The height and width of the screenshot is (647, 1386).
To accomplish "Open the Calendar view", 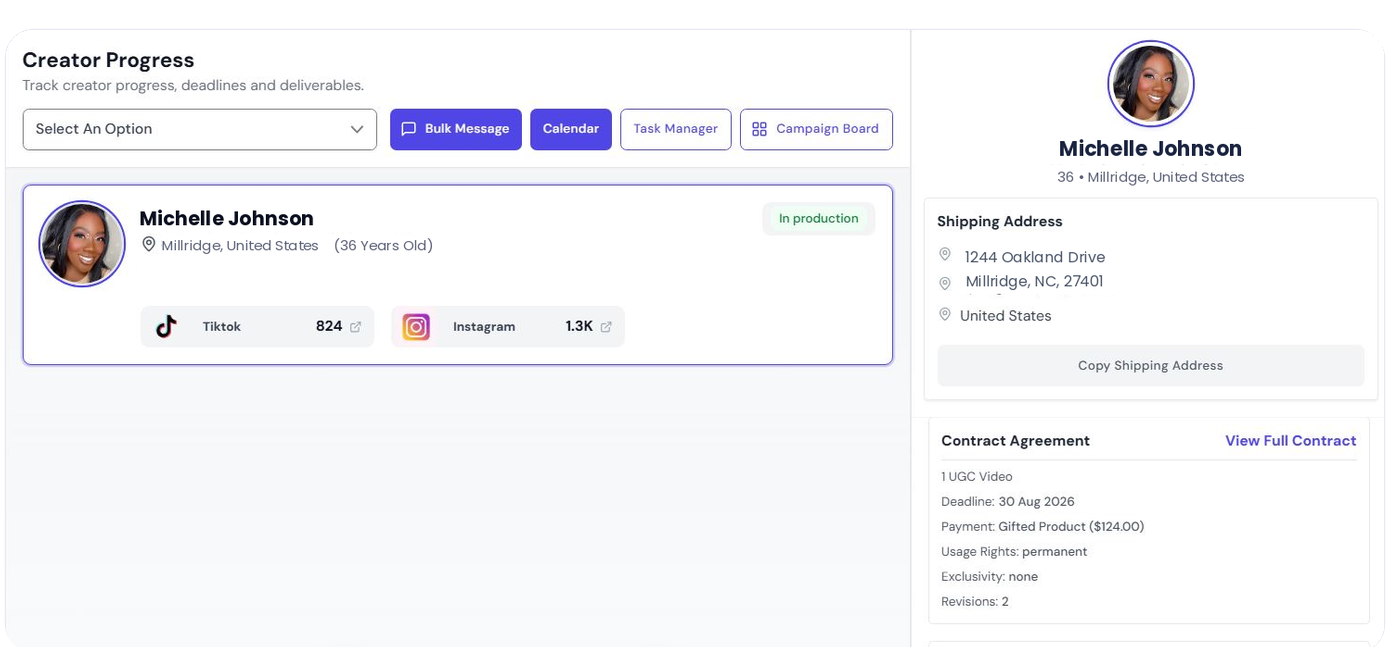I will (571, 129).
